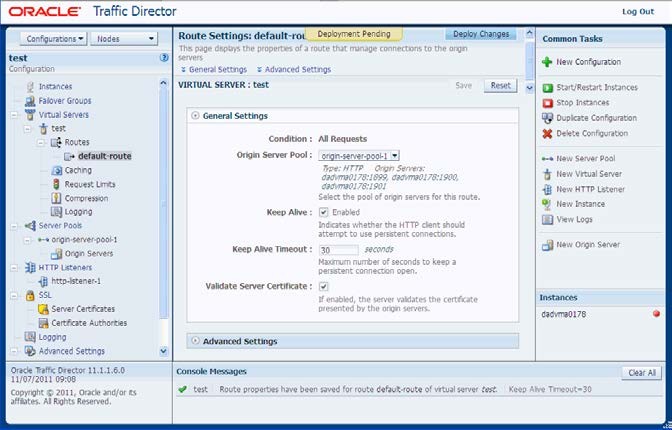Open the Origin Server Pool dropdown
The height and width of the screenshot is (430, 672).
click(x=359, y=156)
